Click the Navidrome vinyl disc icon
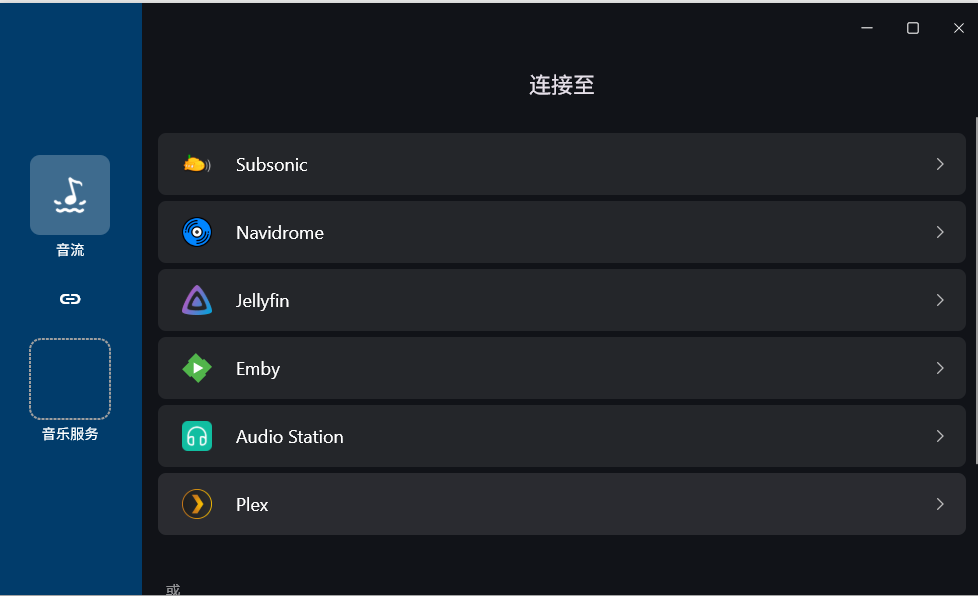 click(x=197, y=232)
